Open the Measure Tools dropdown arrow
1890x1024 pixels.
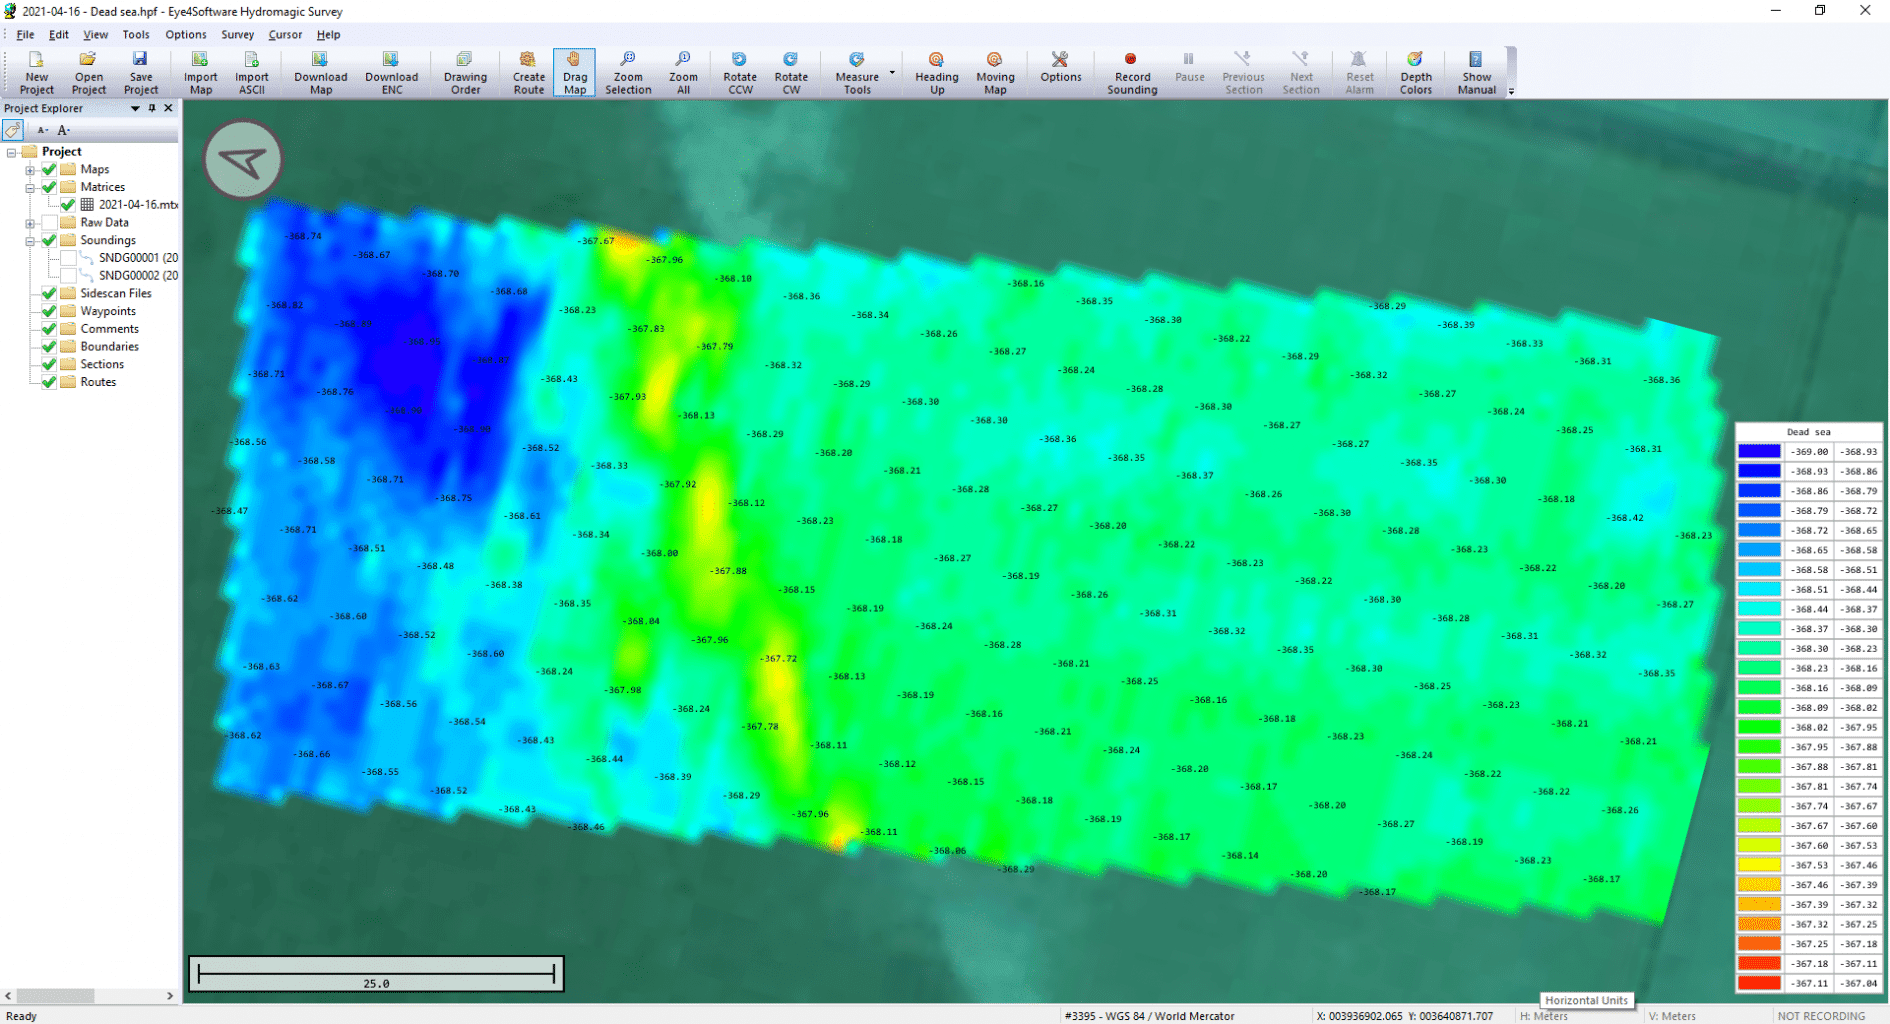point(892,72)
